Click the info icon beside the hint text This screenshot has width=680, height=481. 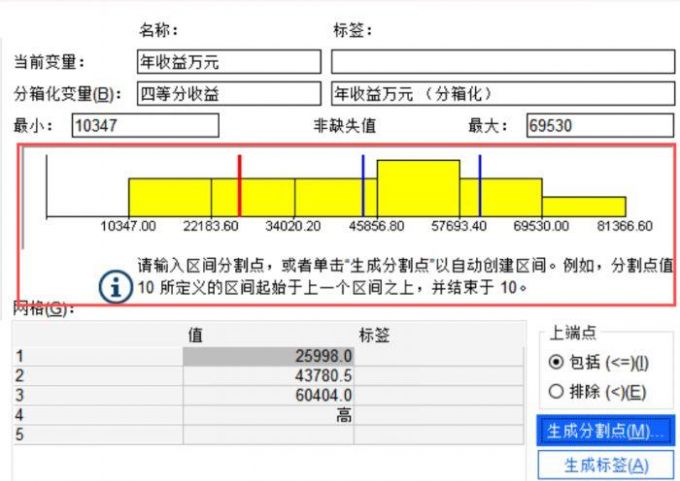tap(115, 287)
